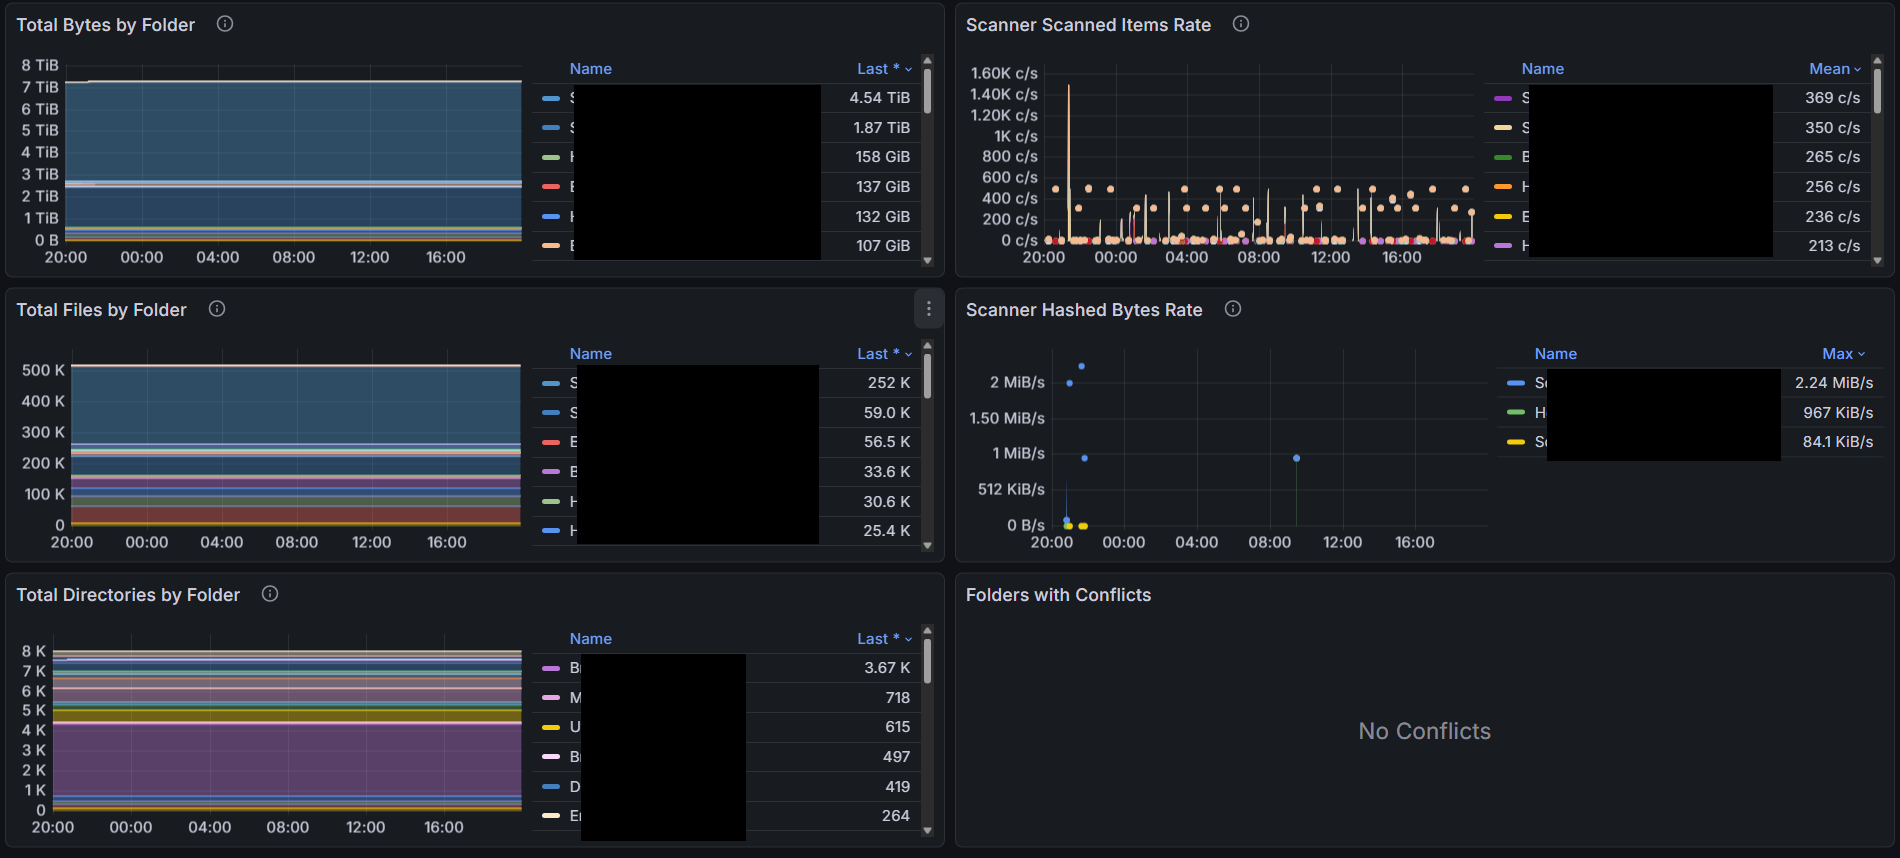Image resolution: width=1900 pixels, height=858 pixels.
Task: Click info icon beside Total Directories by Folder
Action: click(x=270, y=594)
